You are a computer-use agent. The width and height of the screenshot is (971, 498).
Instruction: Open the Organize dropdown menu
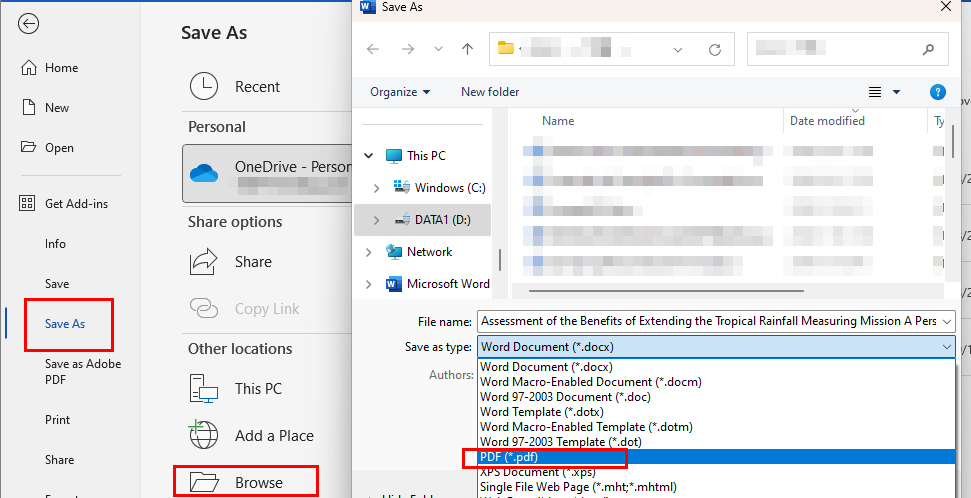pos(400,92)
